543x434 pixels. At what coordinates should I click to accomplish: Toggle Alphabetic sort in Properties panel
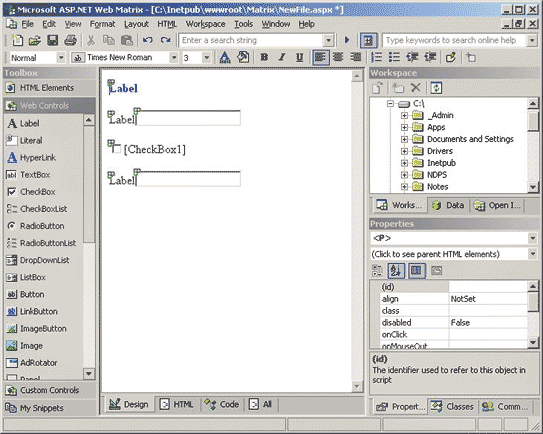(396, 271)
